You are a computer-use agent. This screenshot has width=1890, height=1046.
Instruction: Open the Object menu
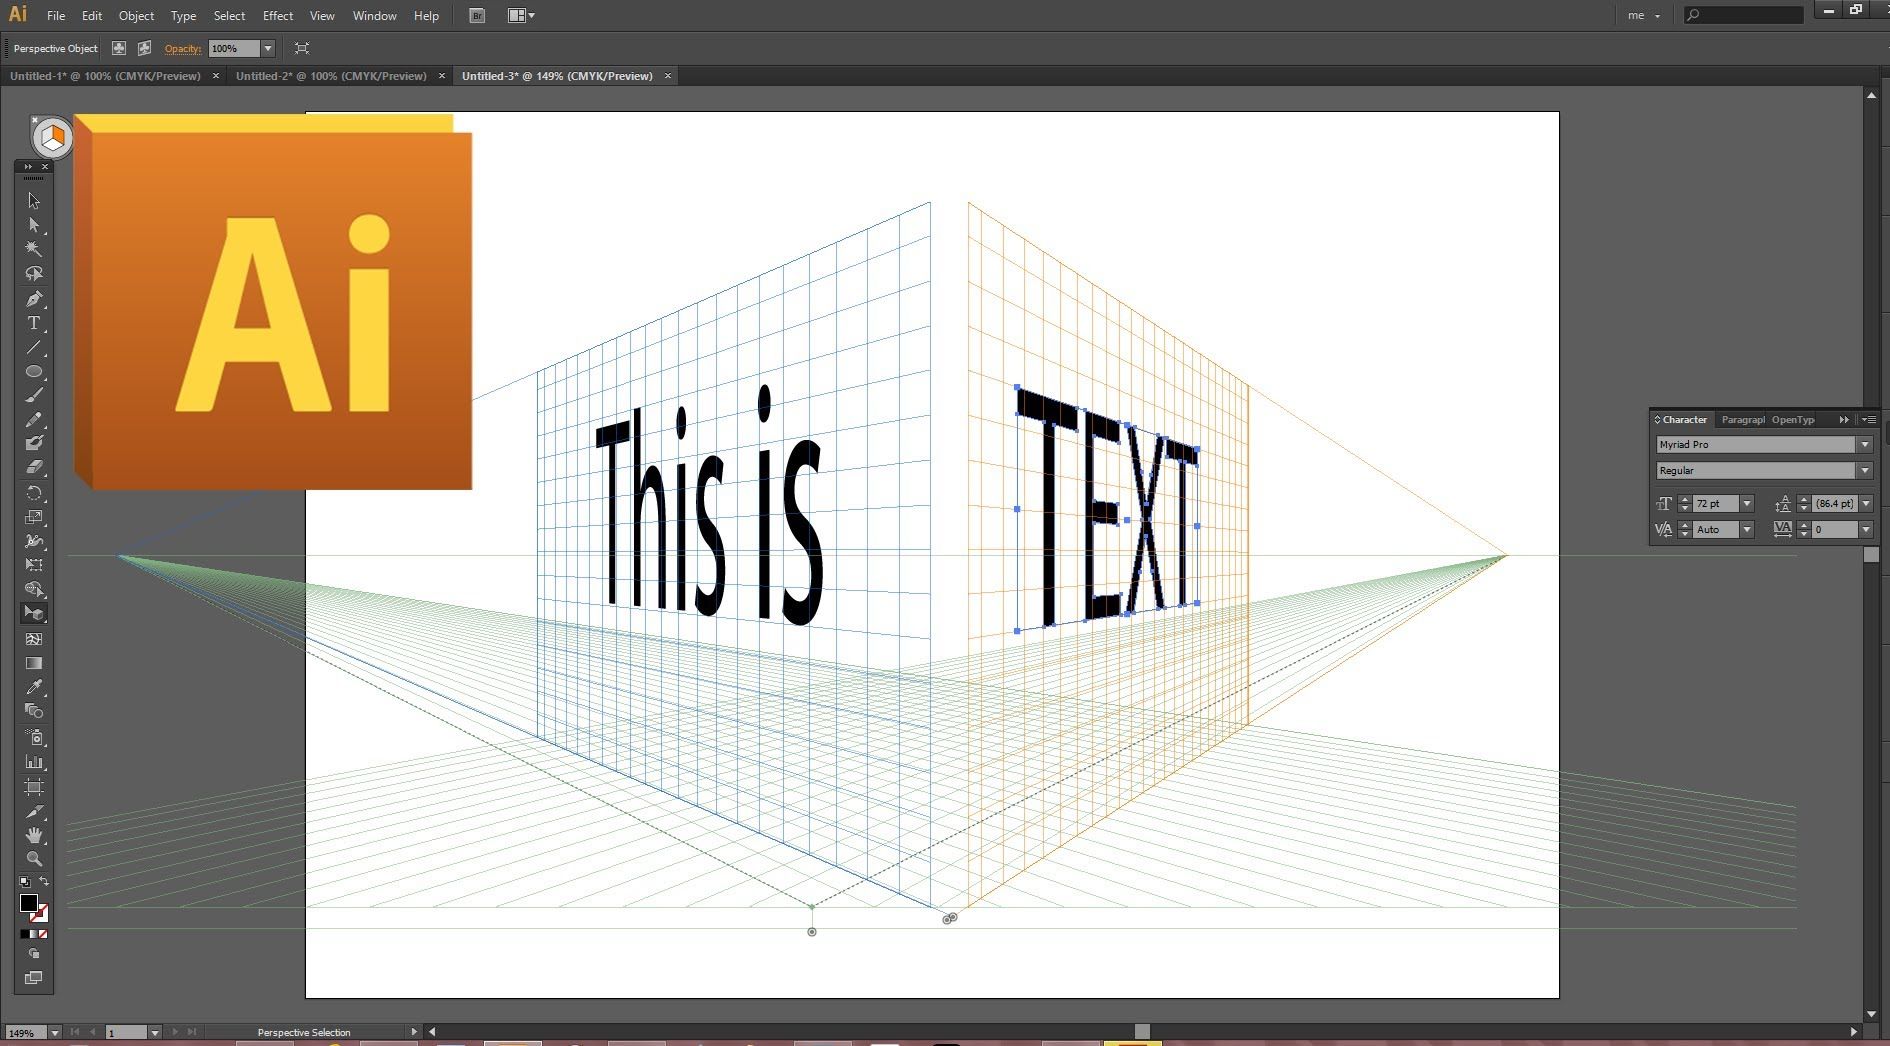(136, 16)
